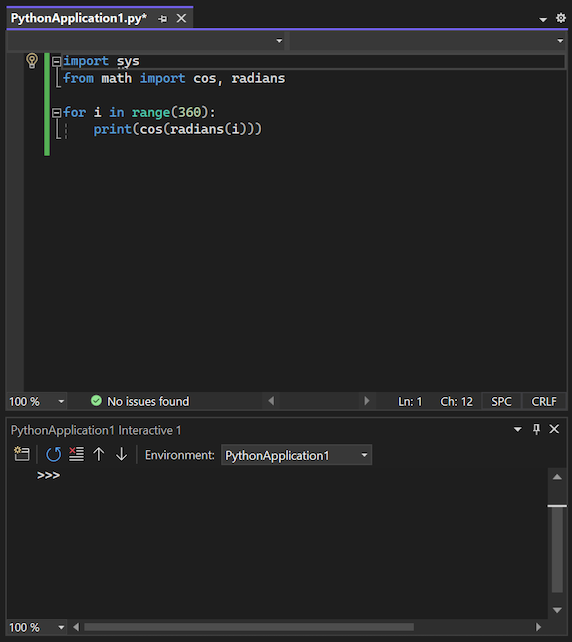Click the previous history up arrow

pyautogui.click(x=99, y=454)
